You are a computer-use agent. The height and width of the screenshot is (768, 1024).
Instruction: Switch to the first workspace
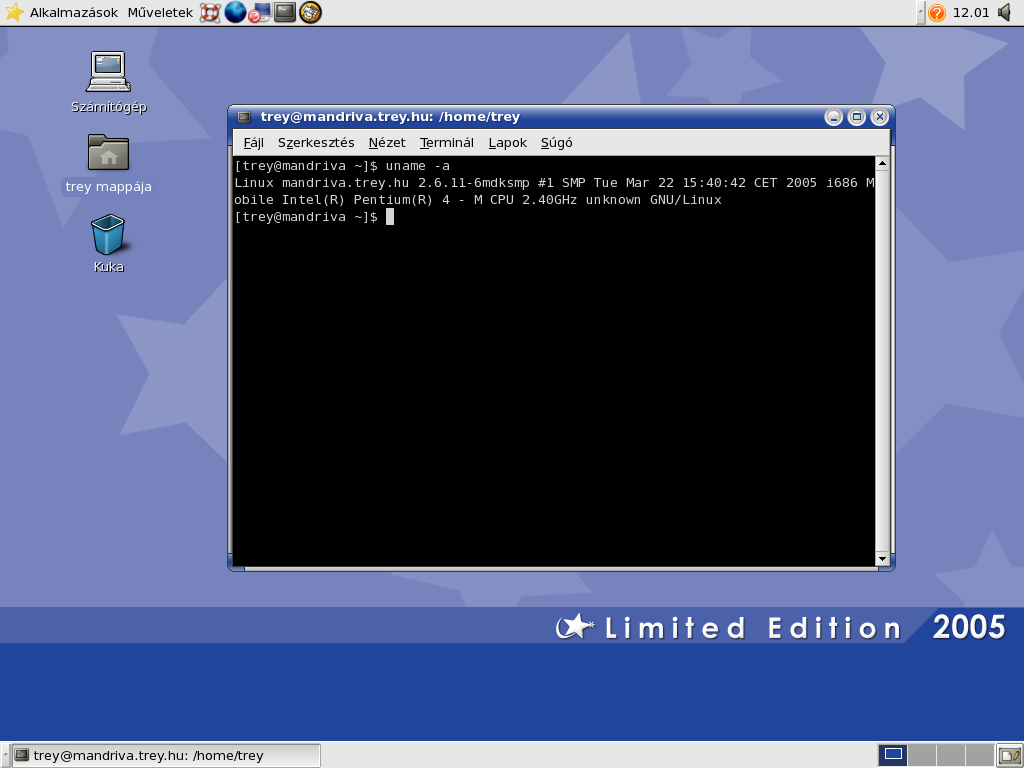(893, 755)
